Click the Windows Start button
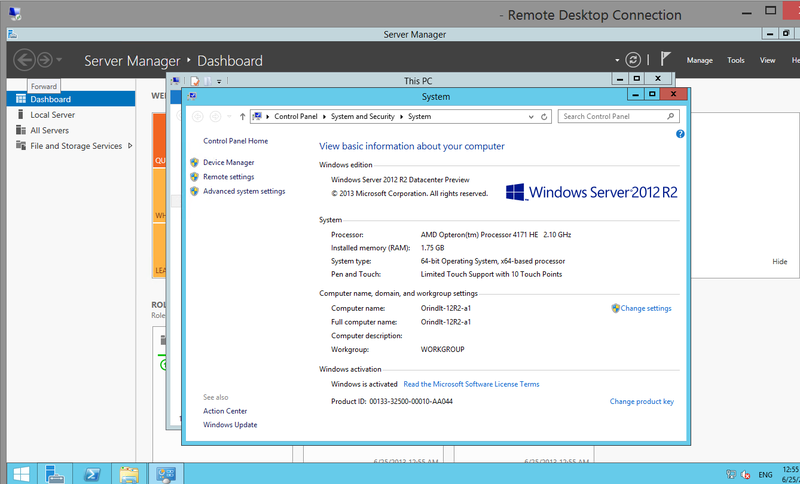The image size is (800, 484). point(21,474)
